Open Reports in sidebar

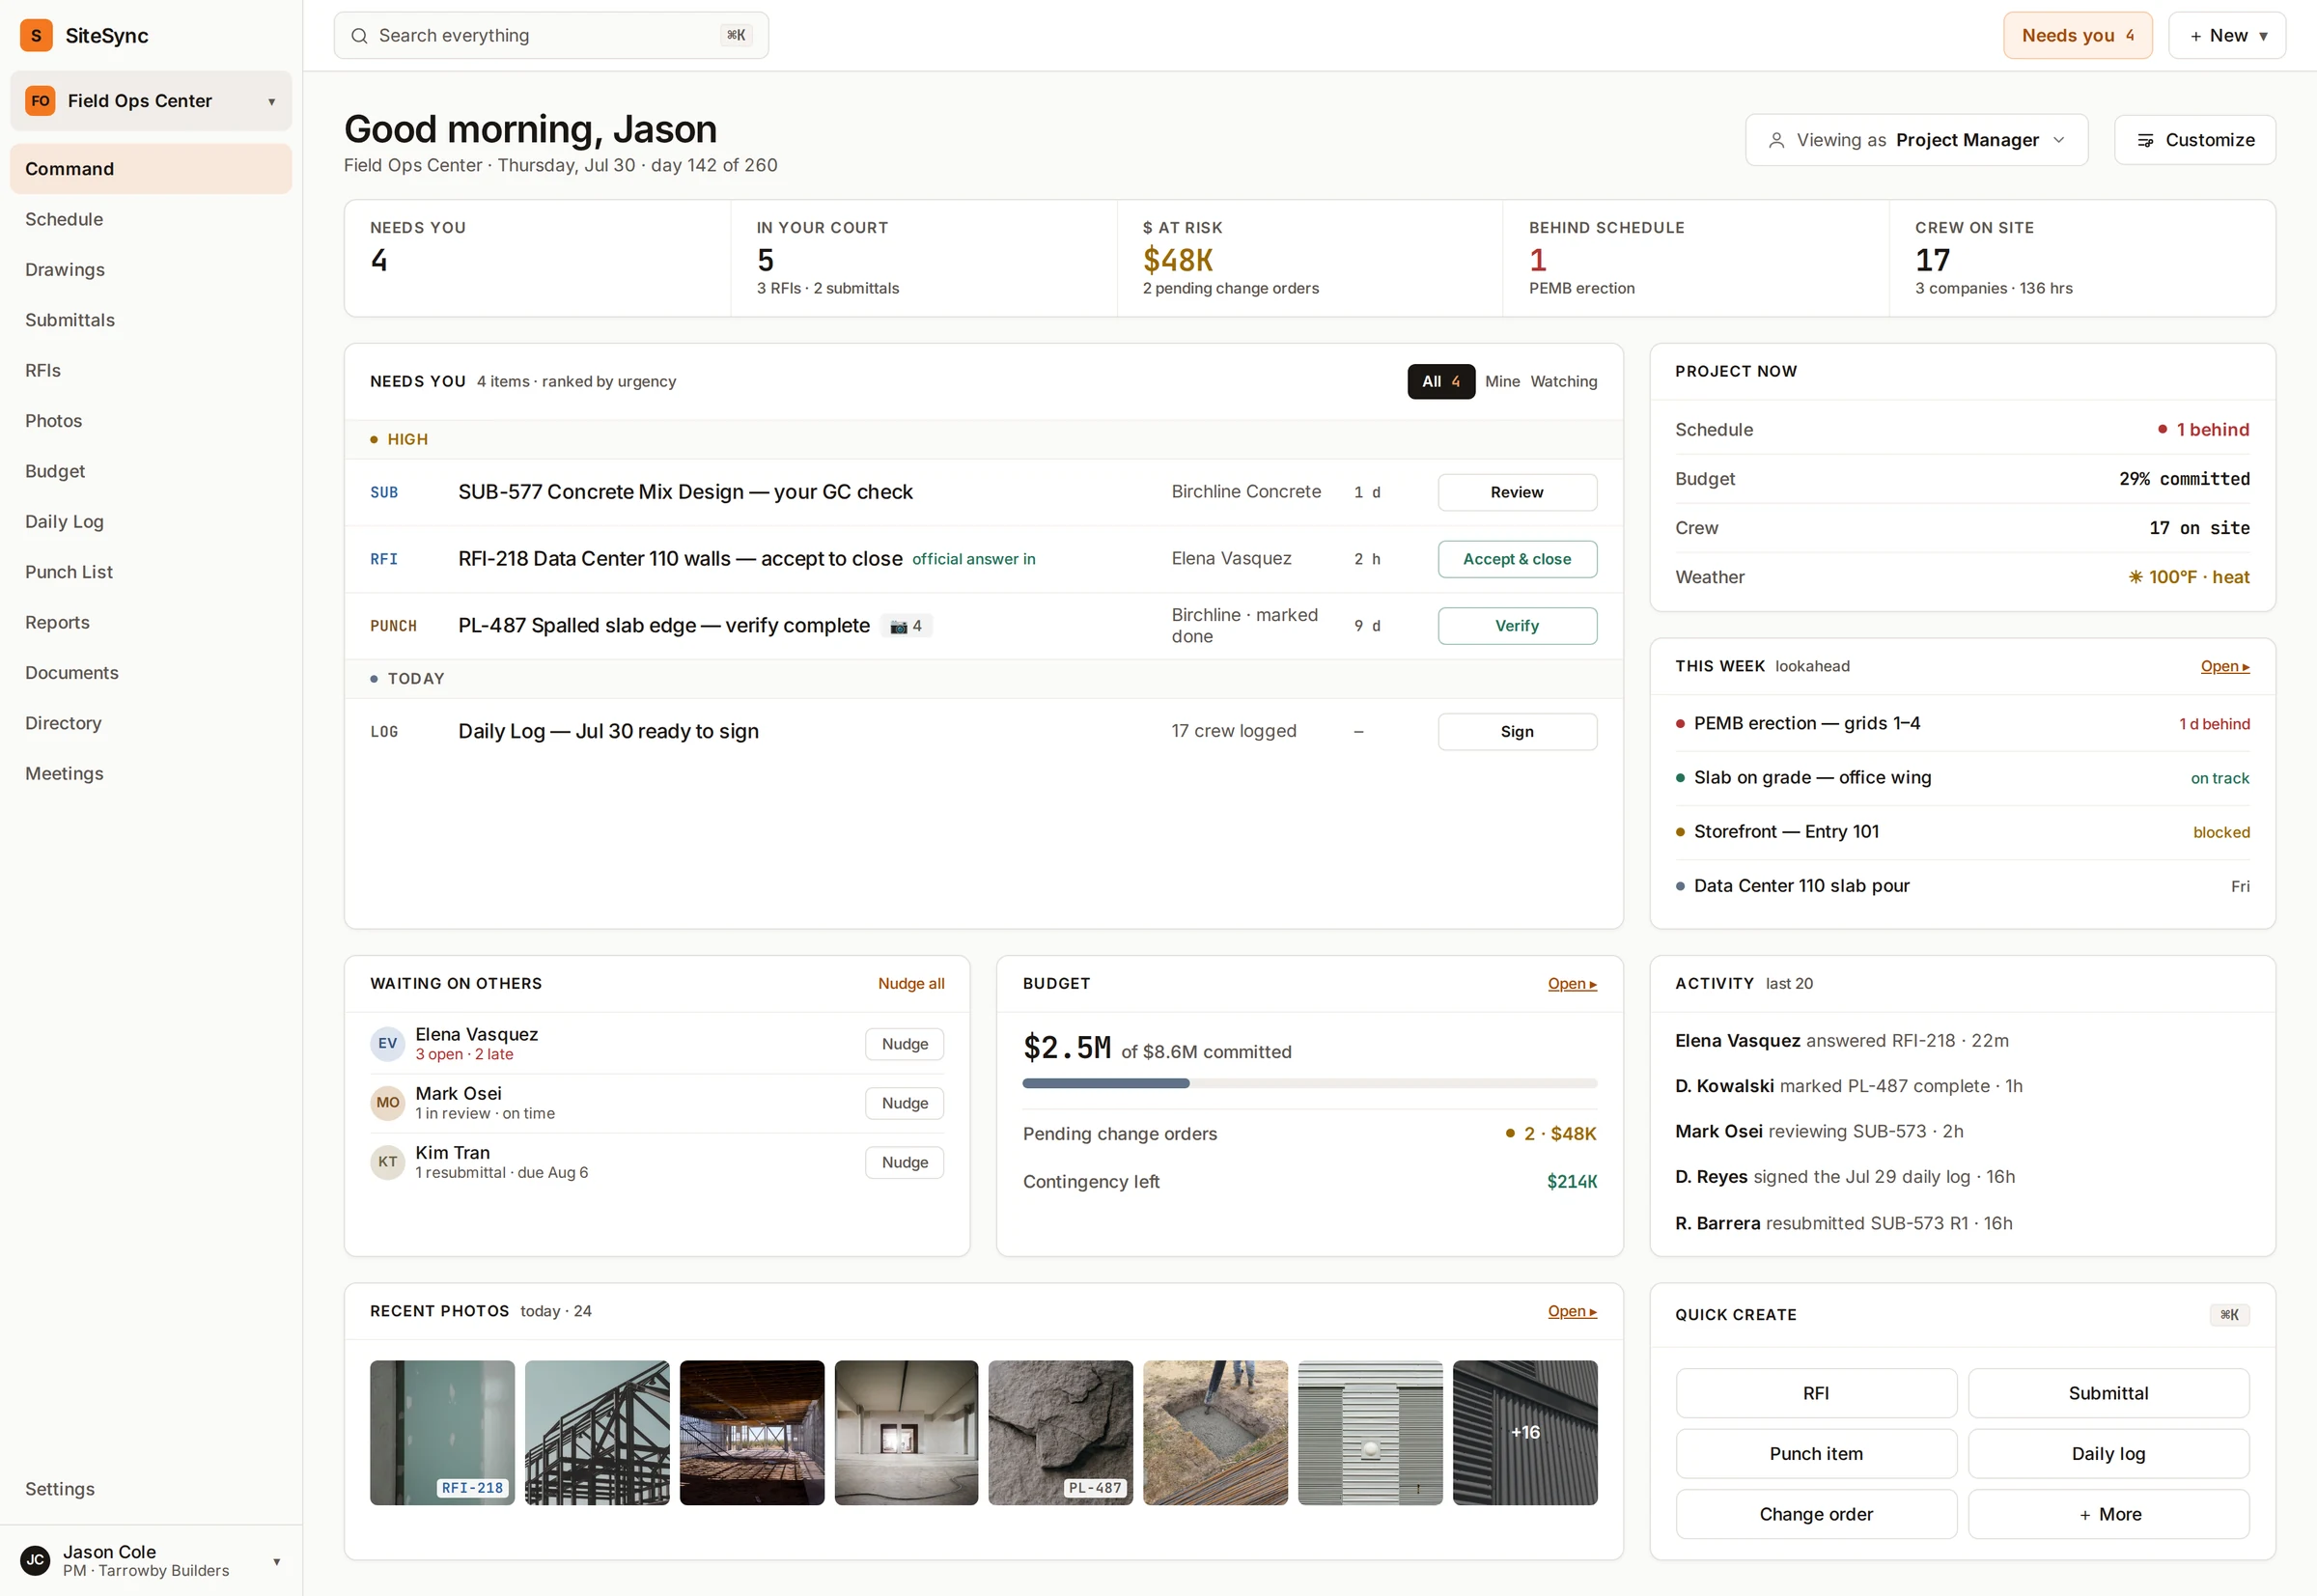(x=151, y=622)
